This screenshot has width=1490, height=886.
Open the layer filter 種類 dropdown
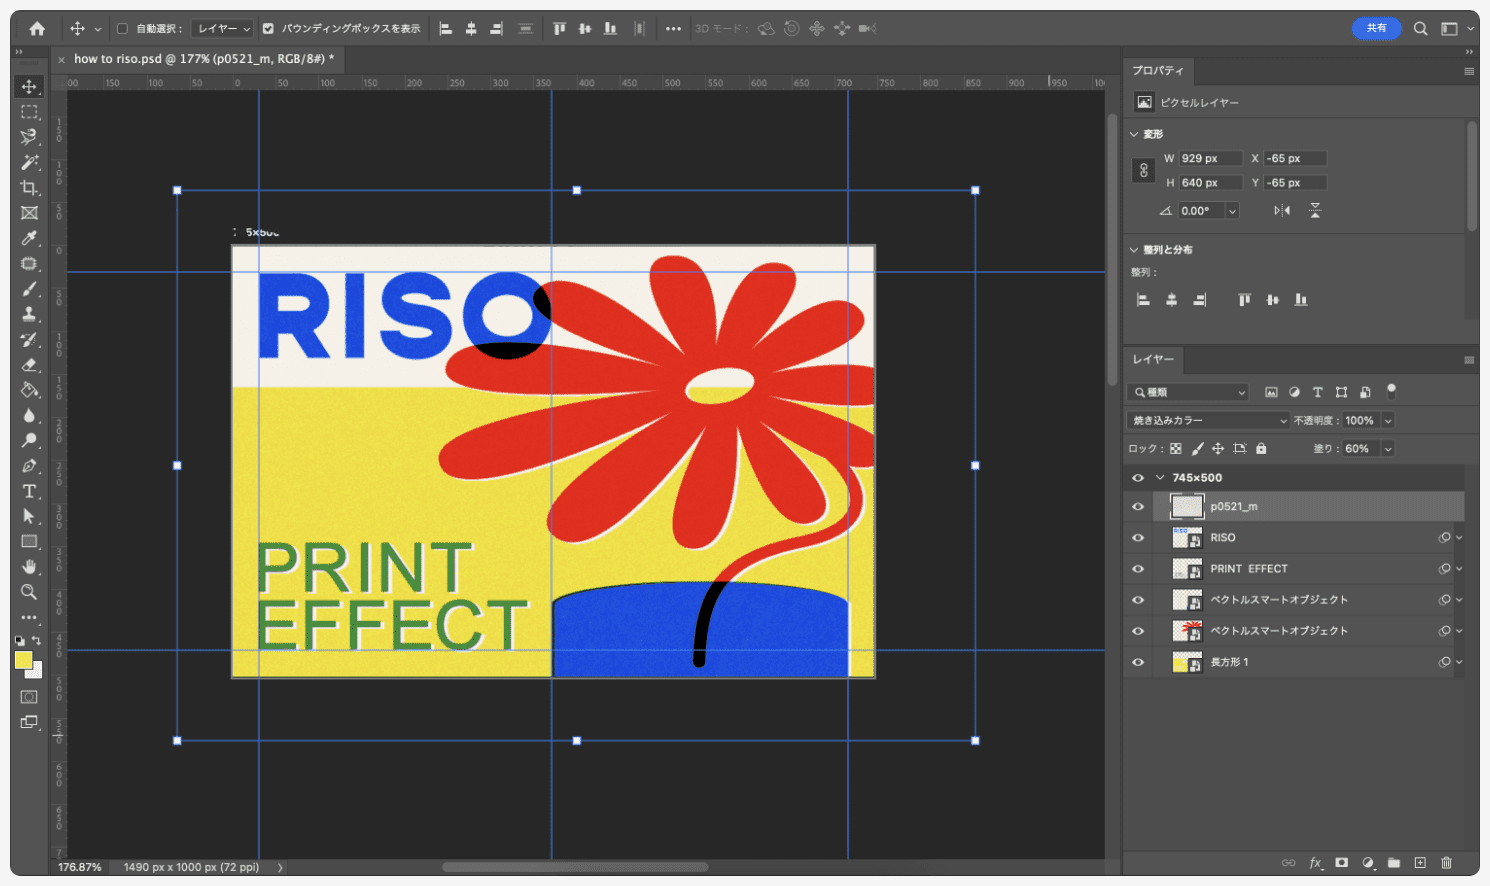[x=1188, y=392]
